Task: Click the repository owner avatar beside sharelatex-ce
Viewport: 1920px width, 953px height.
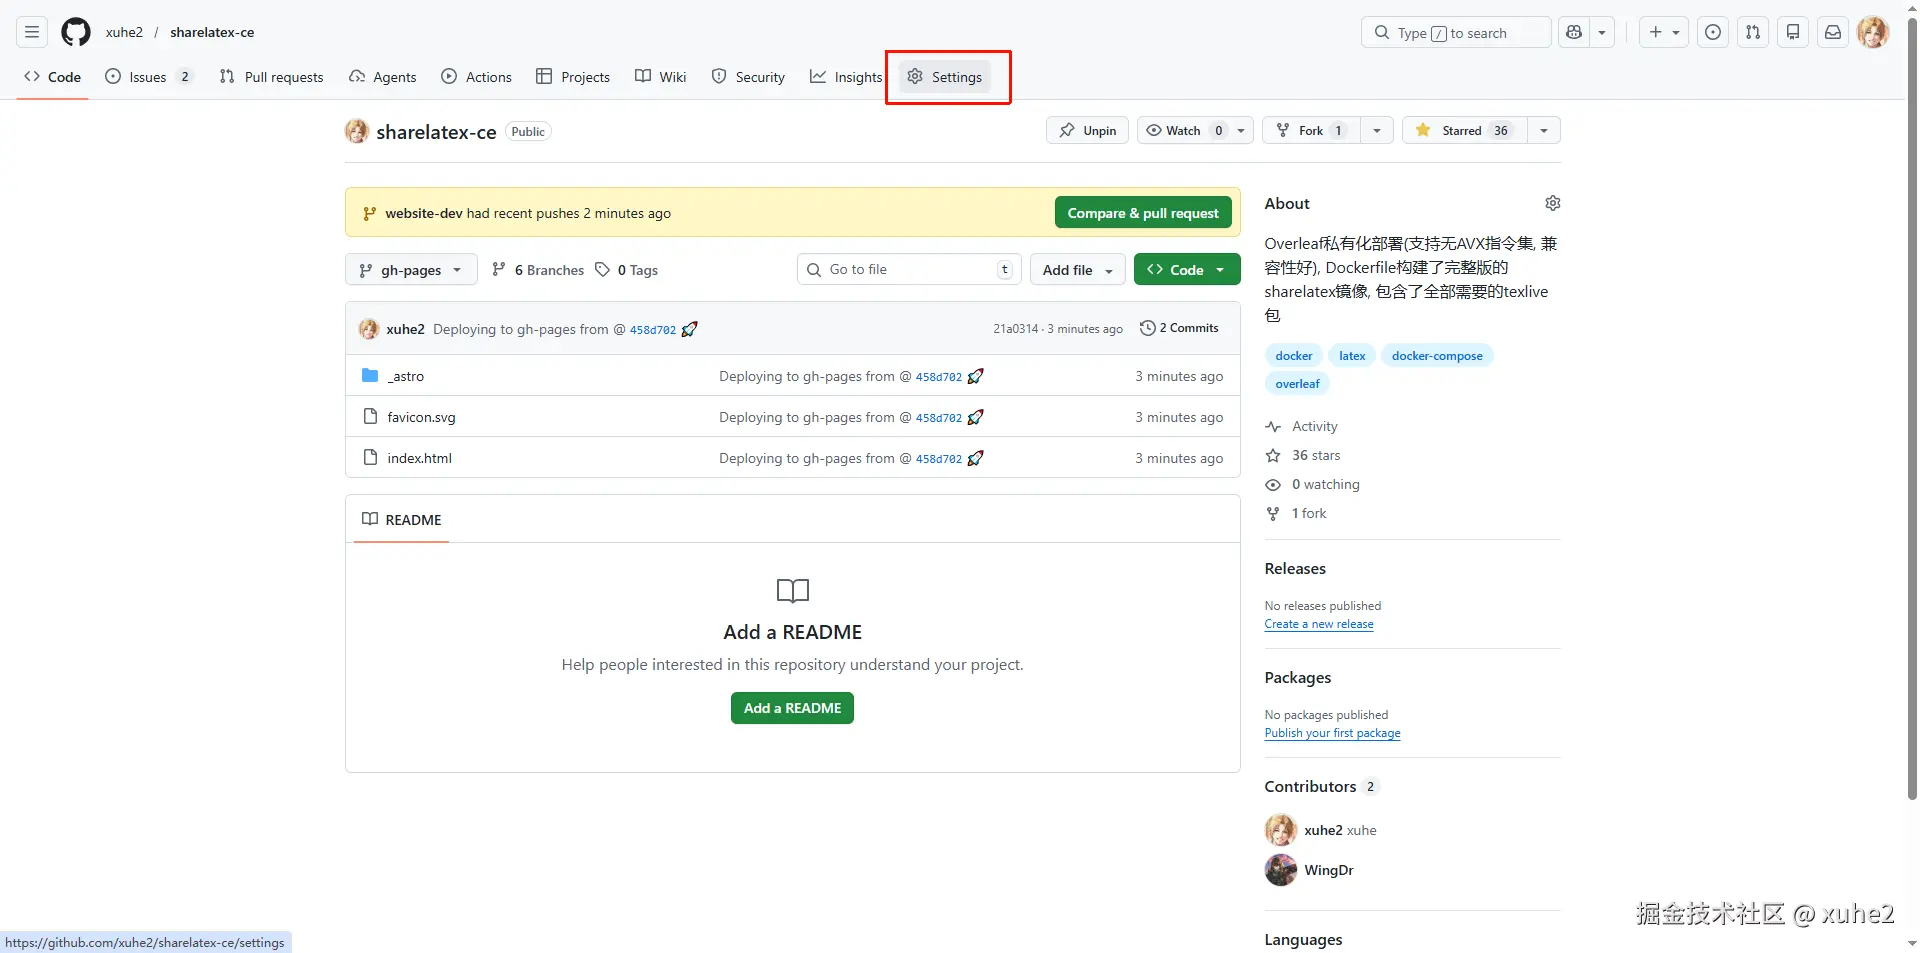Action: click(x=357, y=131)
